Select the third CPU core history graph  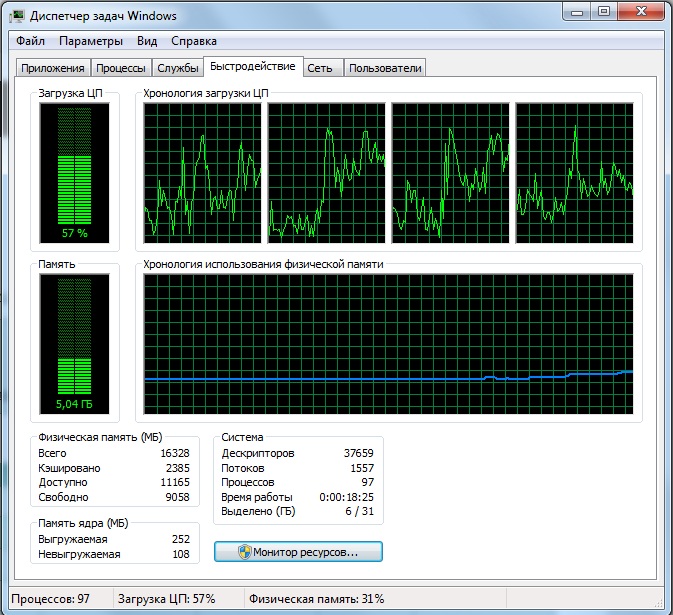click(x=450, y=172)
